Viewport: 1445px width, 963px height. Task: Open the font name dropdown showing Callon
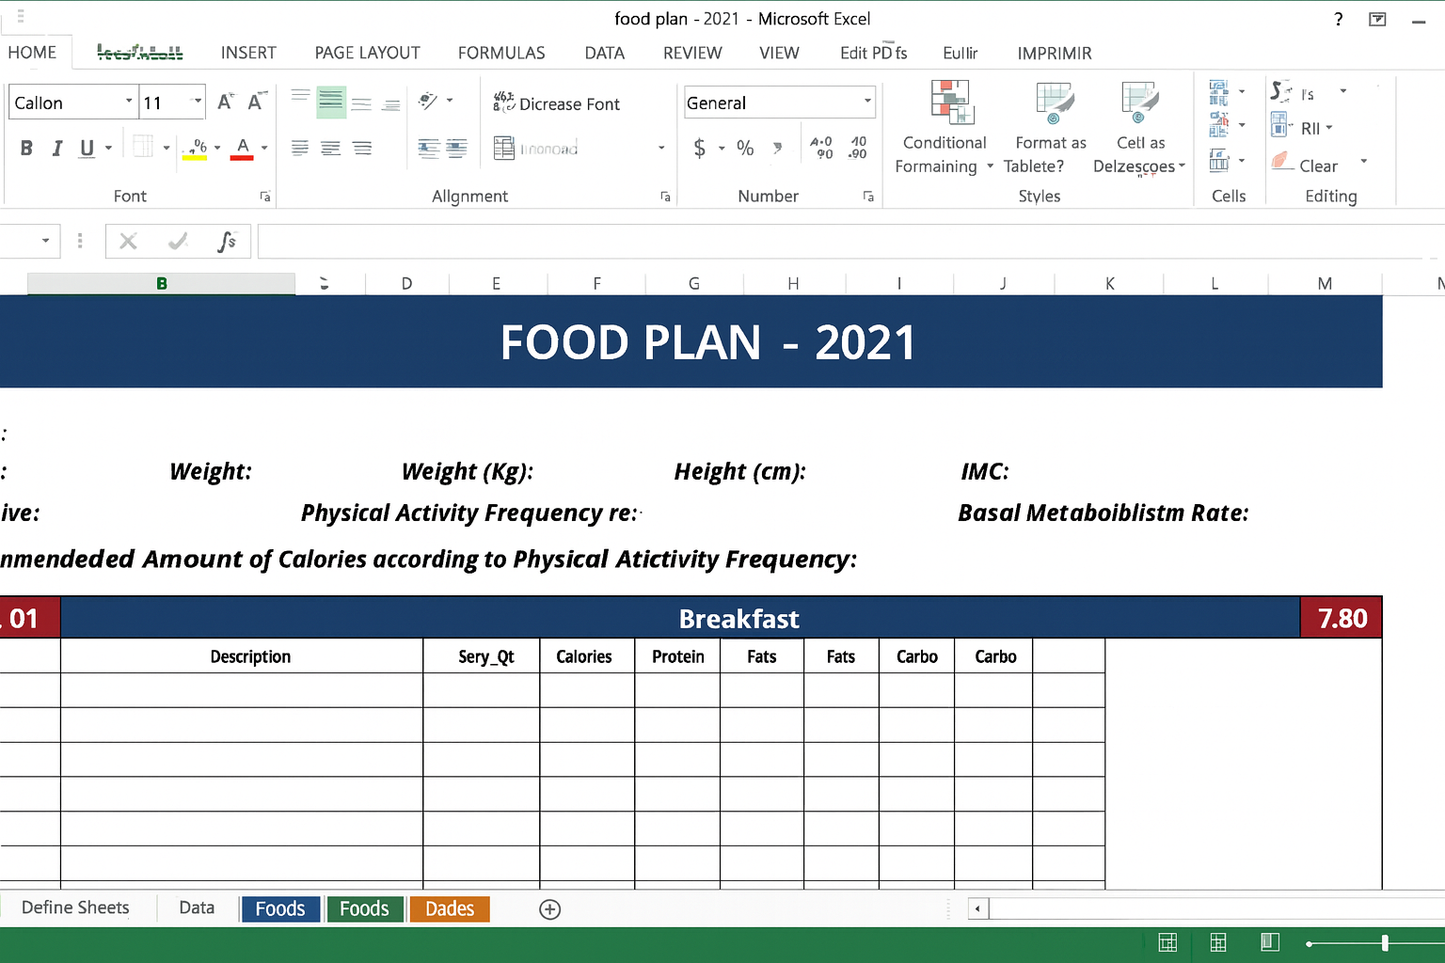[128, 101]
